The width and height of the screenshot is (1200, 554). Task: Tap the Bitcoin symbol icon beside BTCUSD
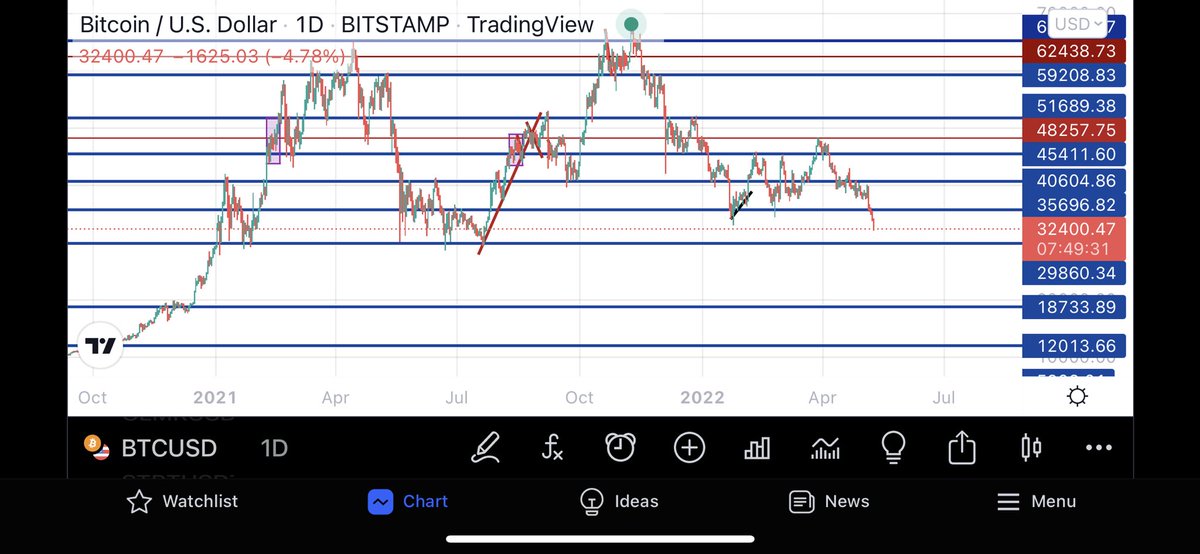point(97,447)
